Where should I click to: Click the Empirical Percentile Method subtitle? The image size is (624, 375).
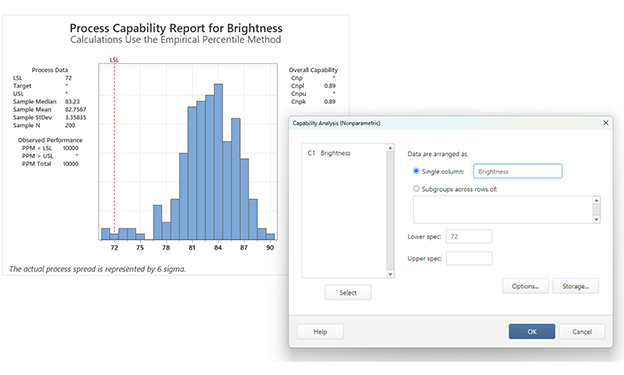[176, 40]
